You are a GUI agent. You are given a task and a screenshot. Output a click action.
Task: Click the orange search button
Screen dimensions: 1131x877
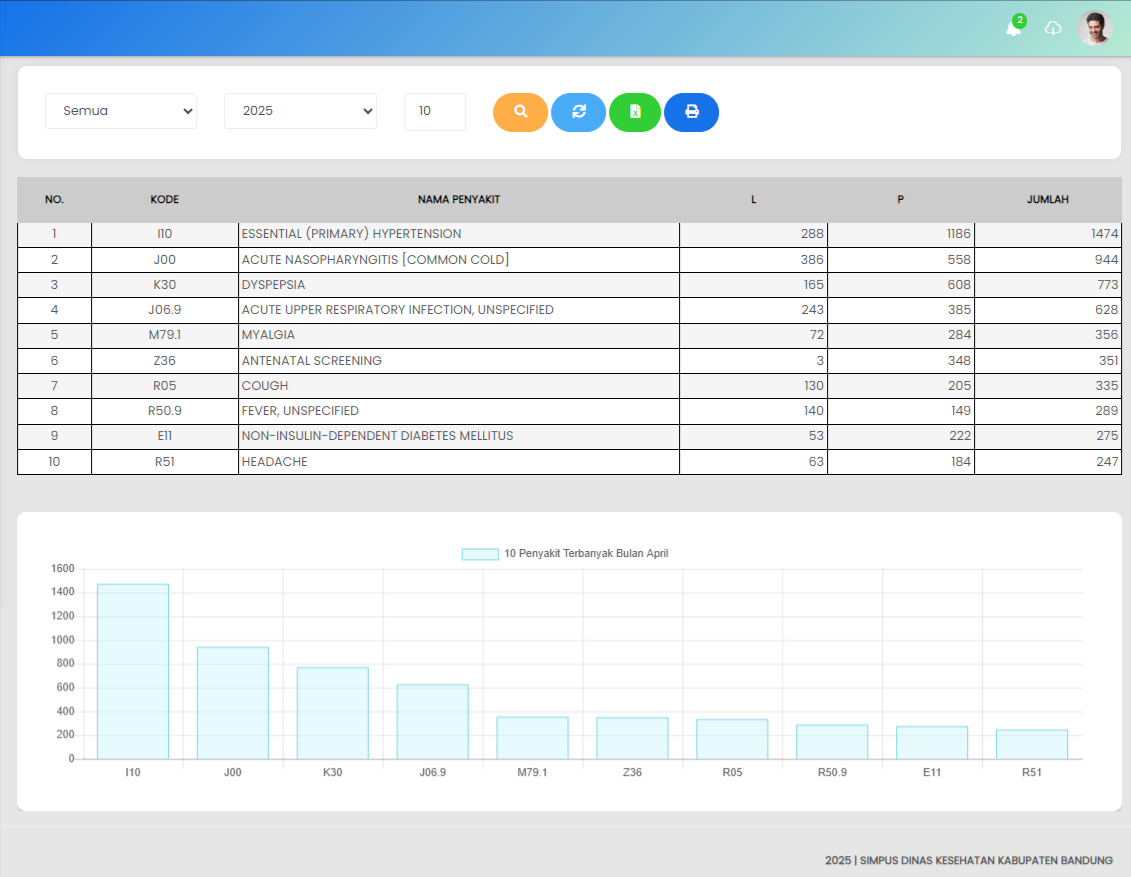(520, 112)
